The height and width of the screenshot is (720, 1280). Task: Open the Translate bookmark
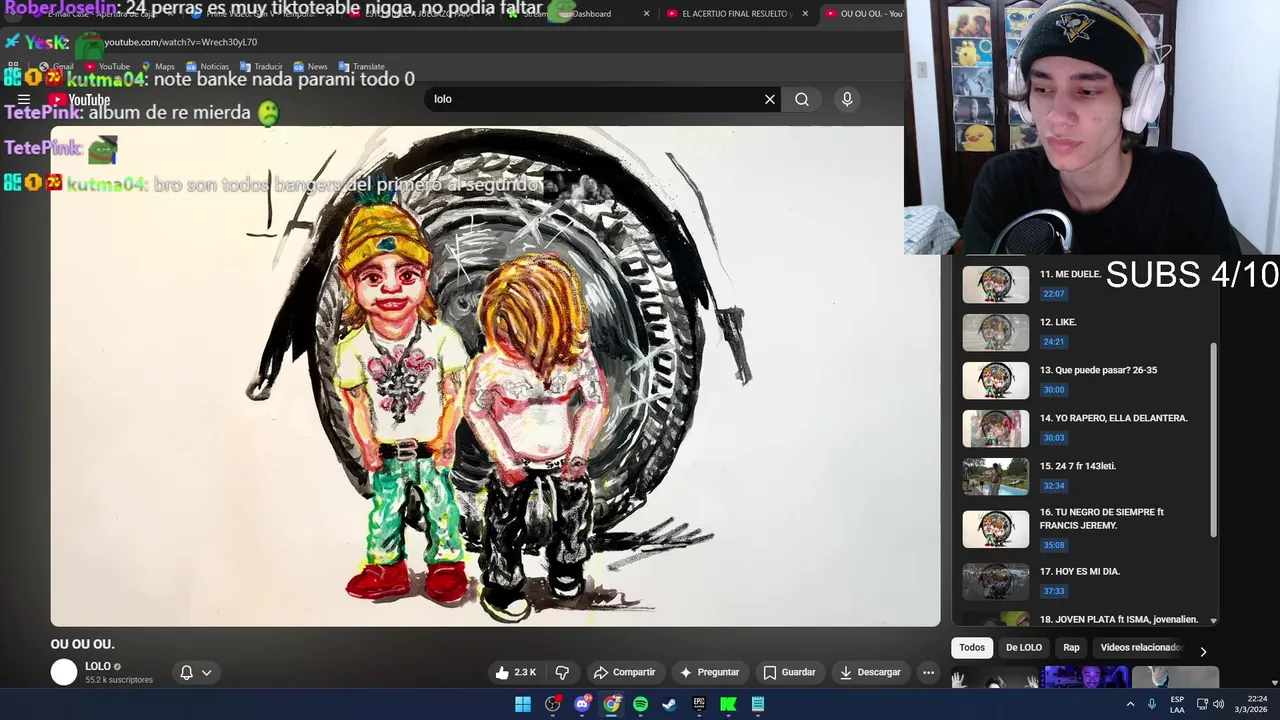coord(361,67)
